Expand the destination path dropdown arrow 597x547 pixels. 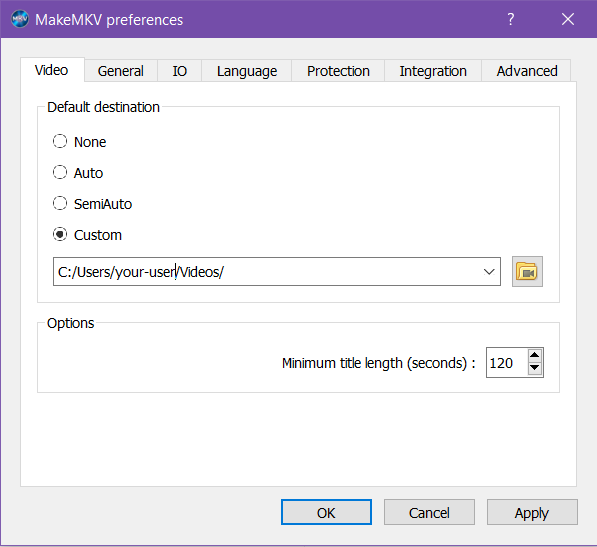point(489,272)
